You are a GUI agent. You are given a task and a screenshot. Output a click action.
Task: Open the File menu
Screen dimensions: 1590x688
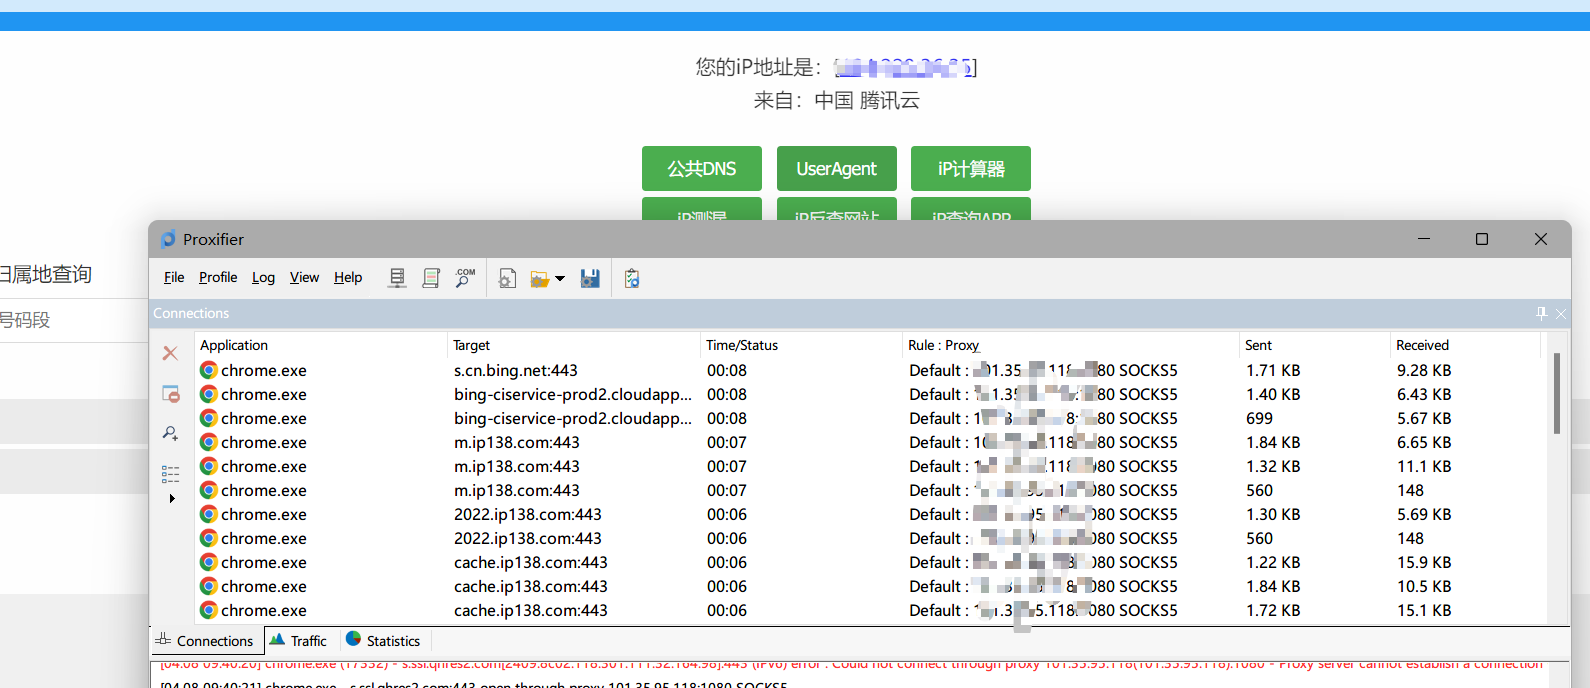(174, 277)
